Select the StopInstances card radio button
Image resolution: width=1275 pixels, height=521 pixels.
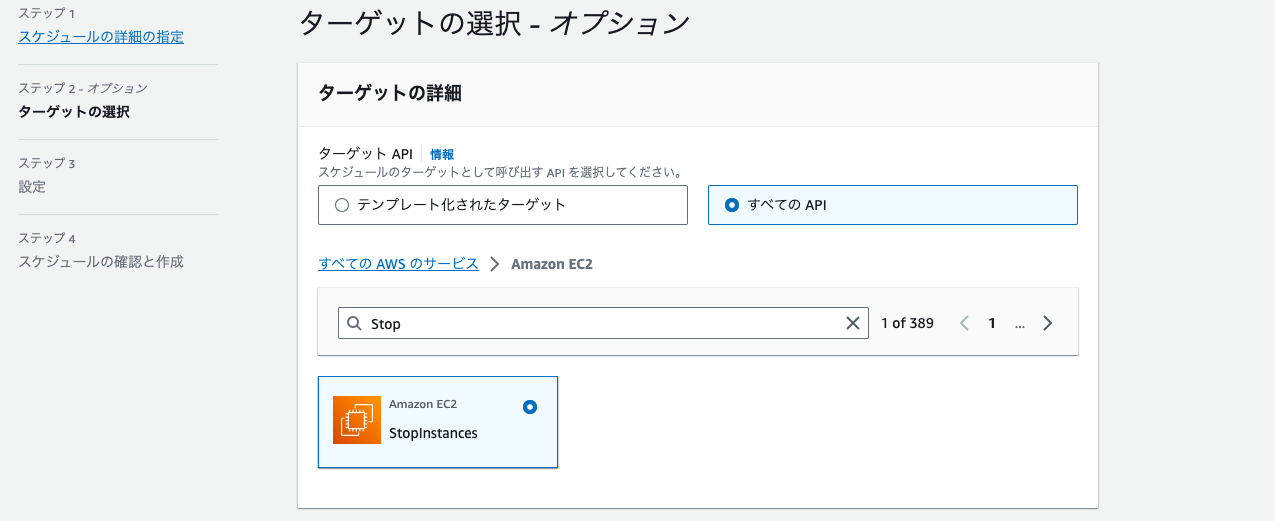coord(530,407)
